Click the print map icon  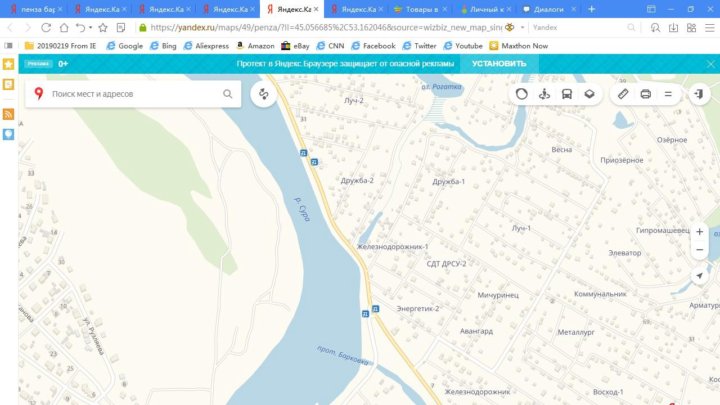[x=645, y=94]
